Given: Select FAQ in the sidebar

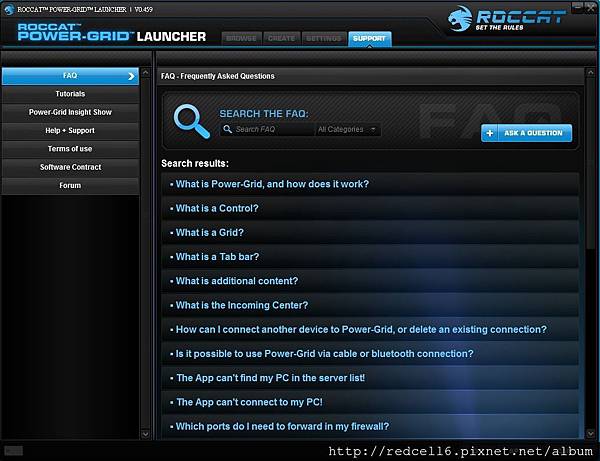Looking at the screenshot, I should [70, 76].
